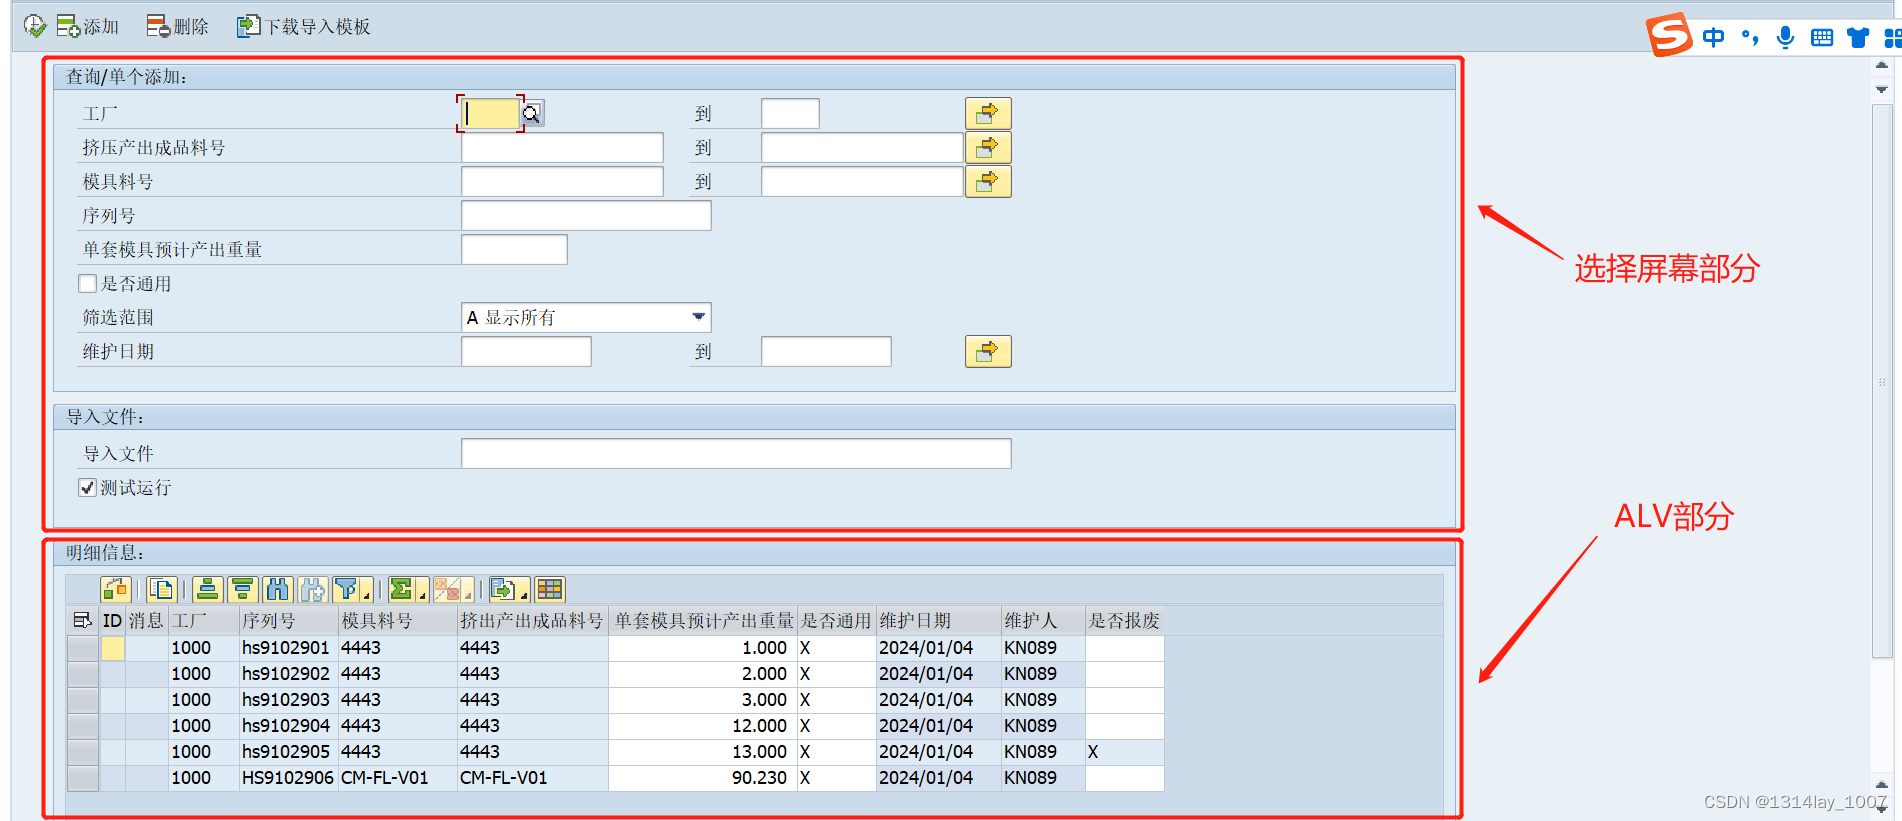Click the 删除 (Delete) toolbar button
Screen dimensions: 1902x821
point(177,26)
